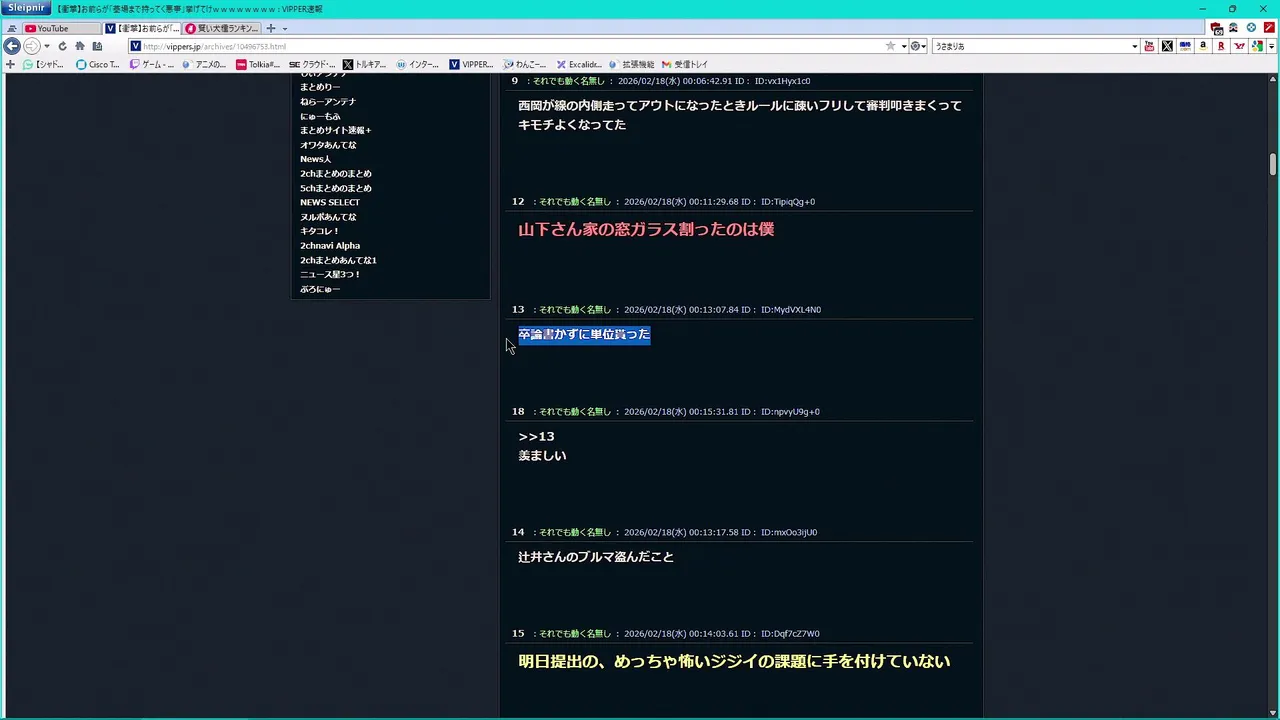Click the vertical scrollbar thumb
Viewport: 1280px width, 720px height.
click(1273, 164)
